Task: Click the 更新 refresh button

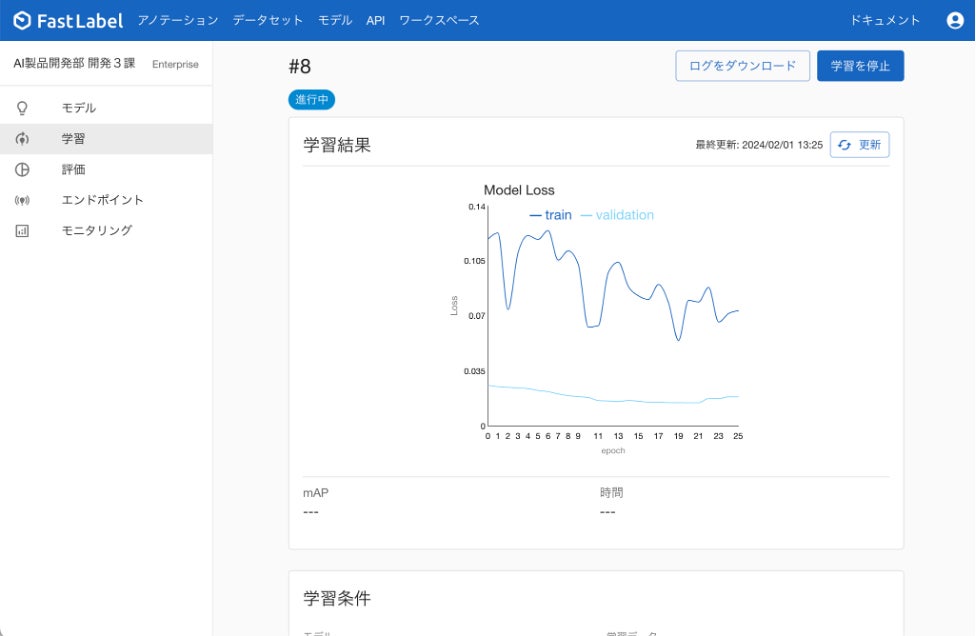Action: tap(860, 145)
